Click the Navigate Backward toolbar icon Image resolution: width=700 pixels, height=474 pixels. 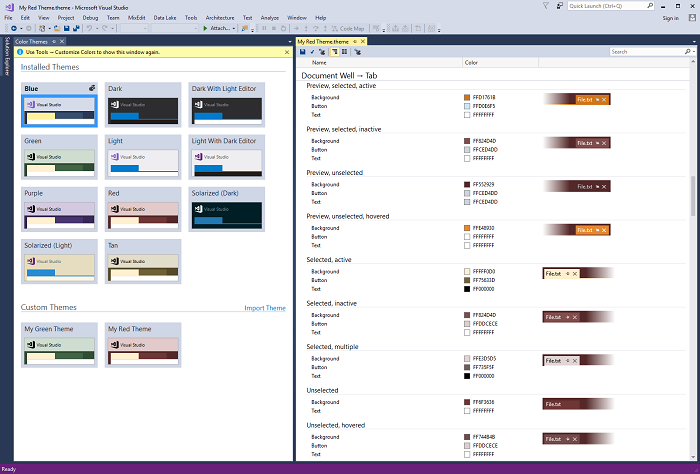click(x=14, y=29)
